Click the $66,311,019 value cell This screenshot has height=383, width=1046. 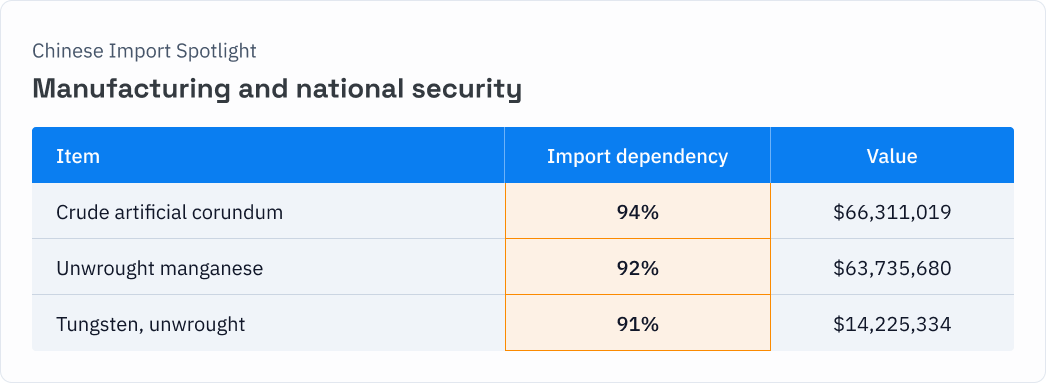tap(892, 212)
